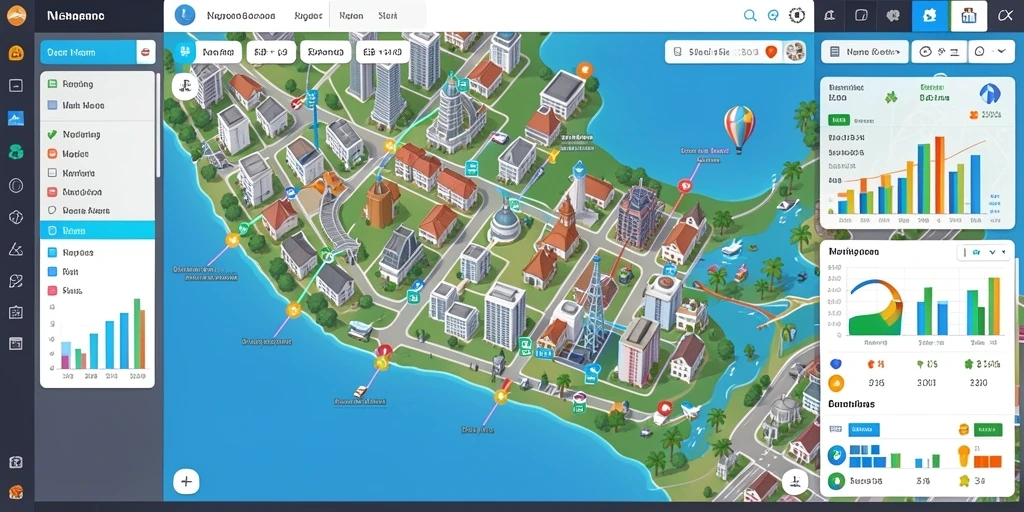Open the orange pumpkin-shaped icon in left sidebar
The image size is (1024, 512).
[x=16, y=53]
